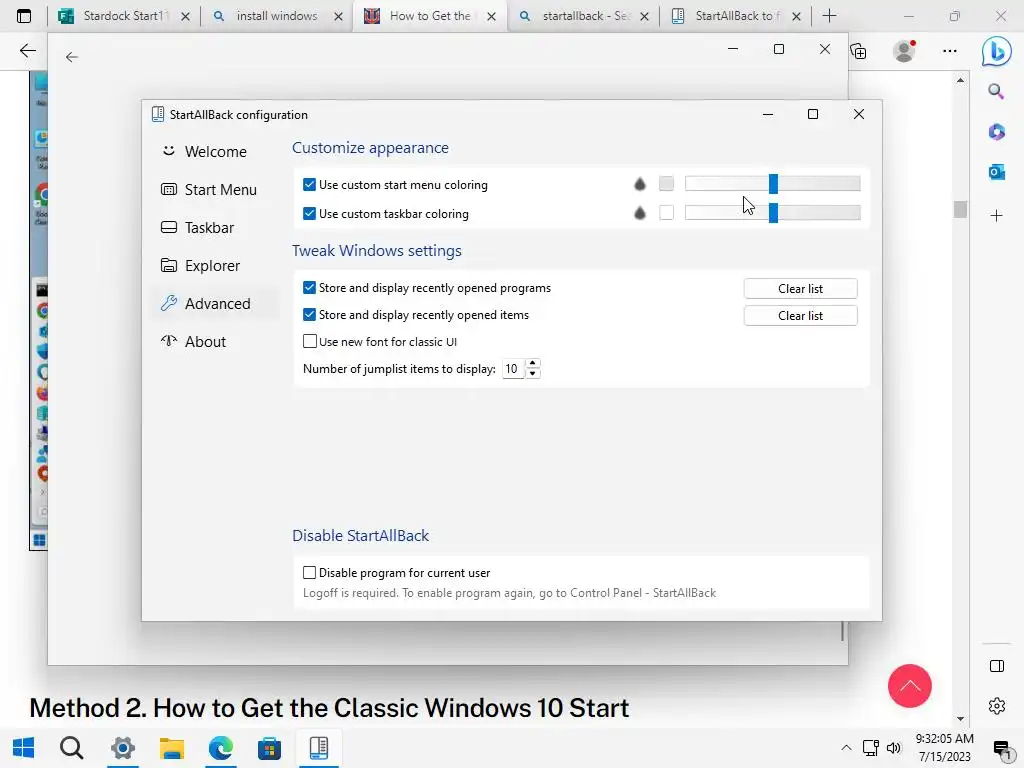The image size is (1024, 768).
Task: Check Disable program for current user
Action: [x=310, y=573]
